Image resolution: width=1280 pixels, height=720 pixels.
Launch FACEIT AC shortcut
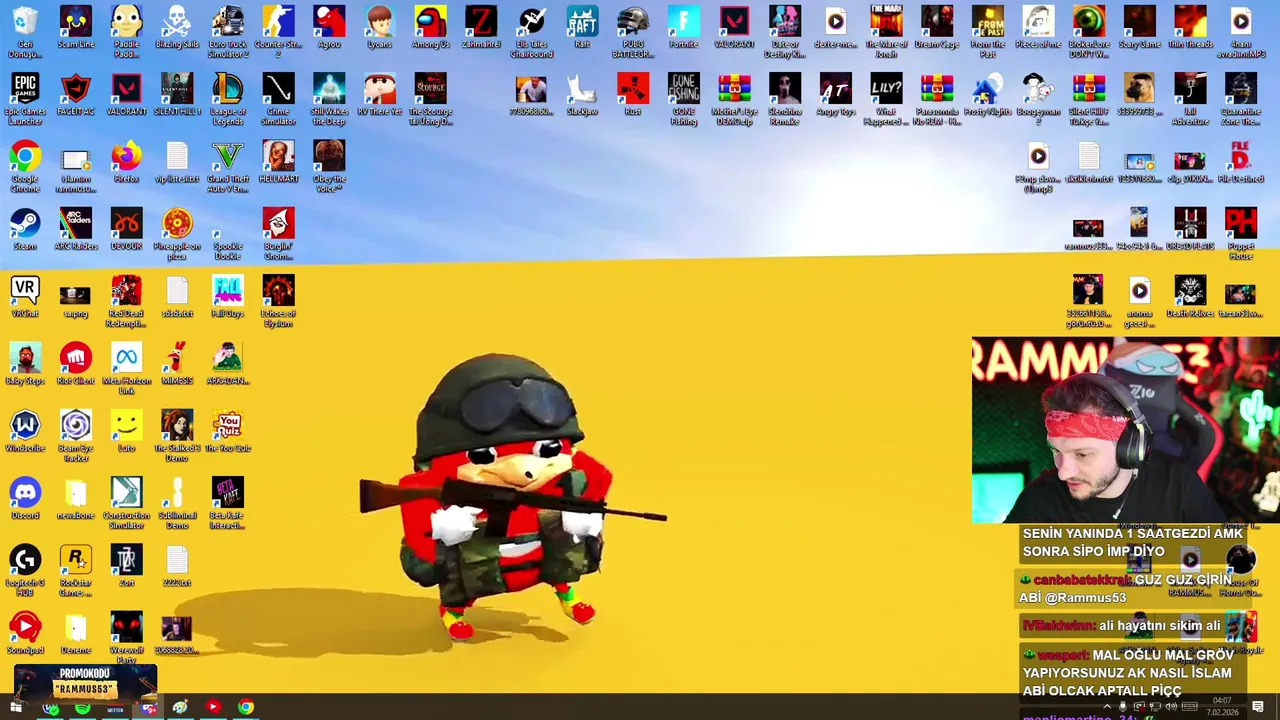pyautogui.click(x=76, y=94)
